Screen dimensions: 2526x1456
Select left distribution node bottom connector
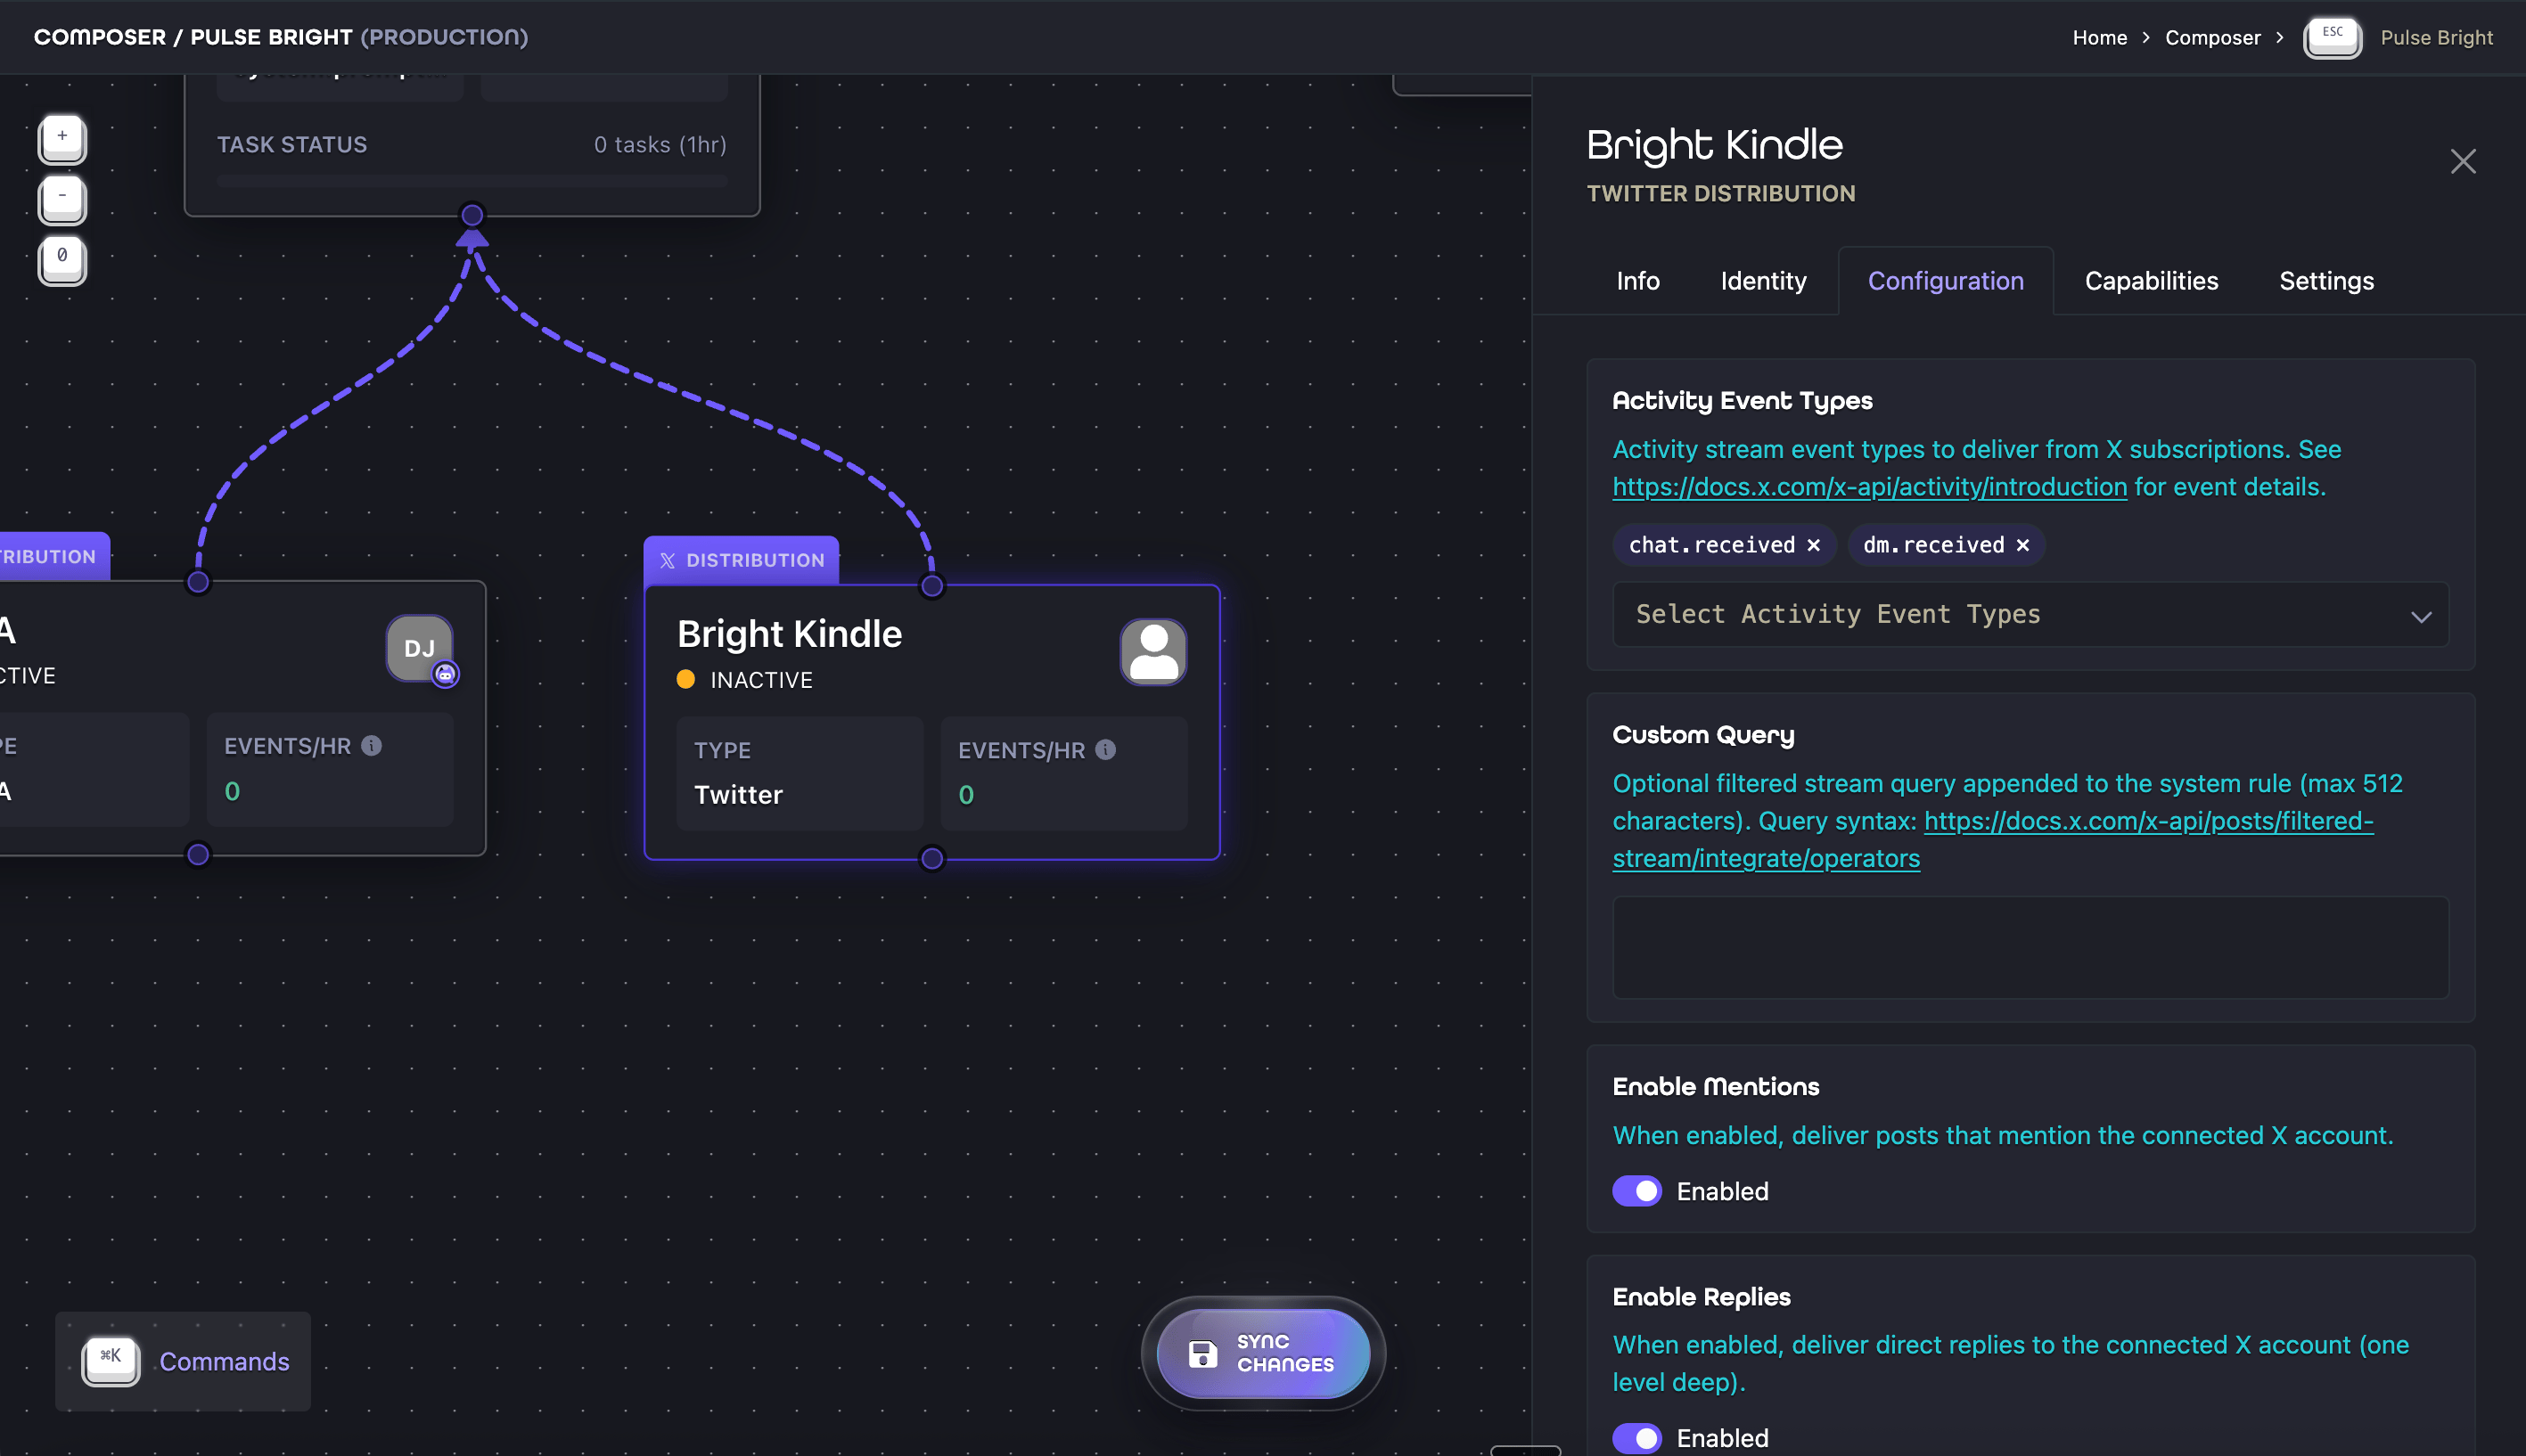pos(198,854)
